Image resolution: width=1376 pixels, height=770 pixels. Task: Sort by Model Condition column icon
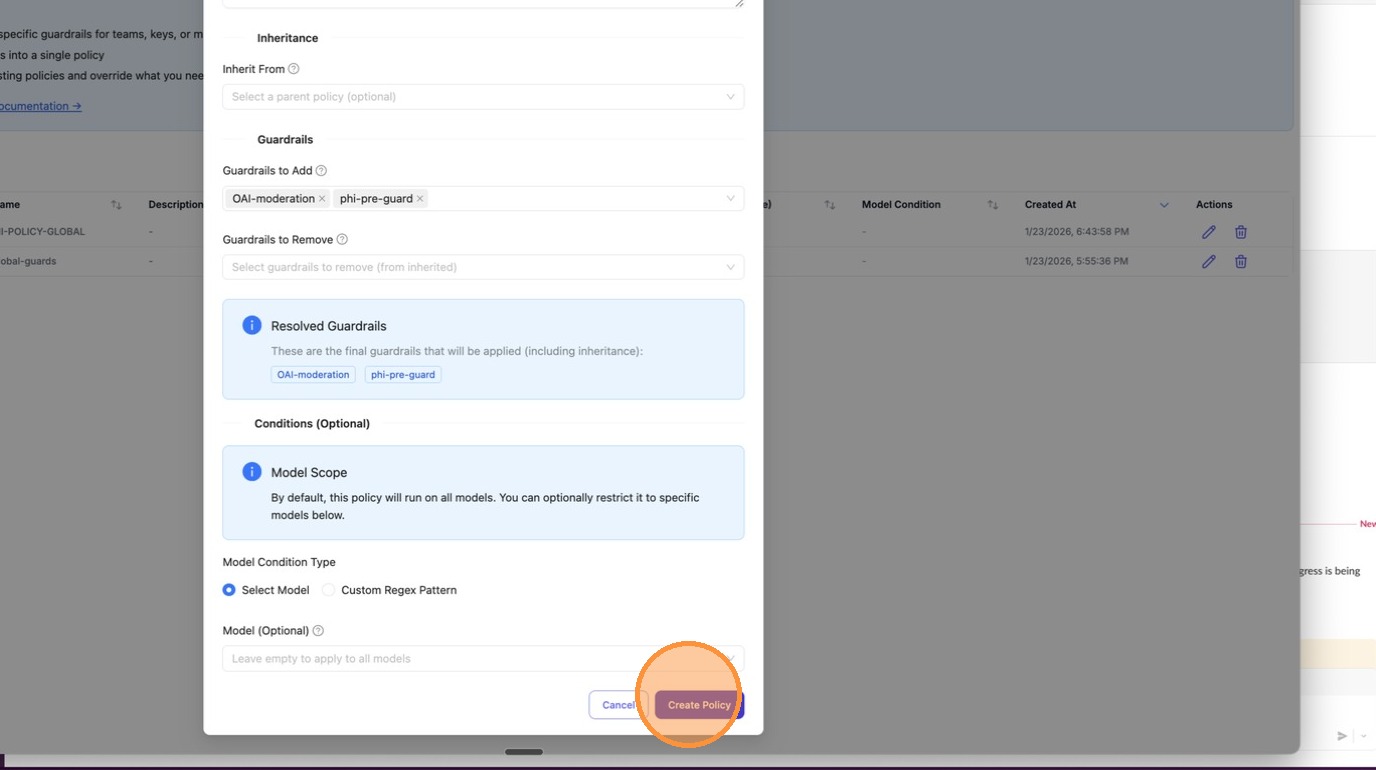point(993,205)
